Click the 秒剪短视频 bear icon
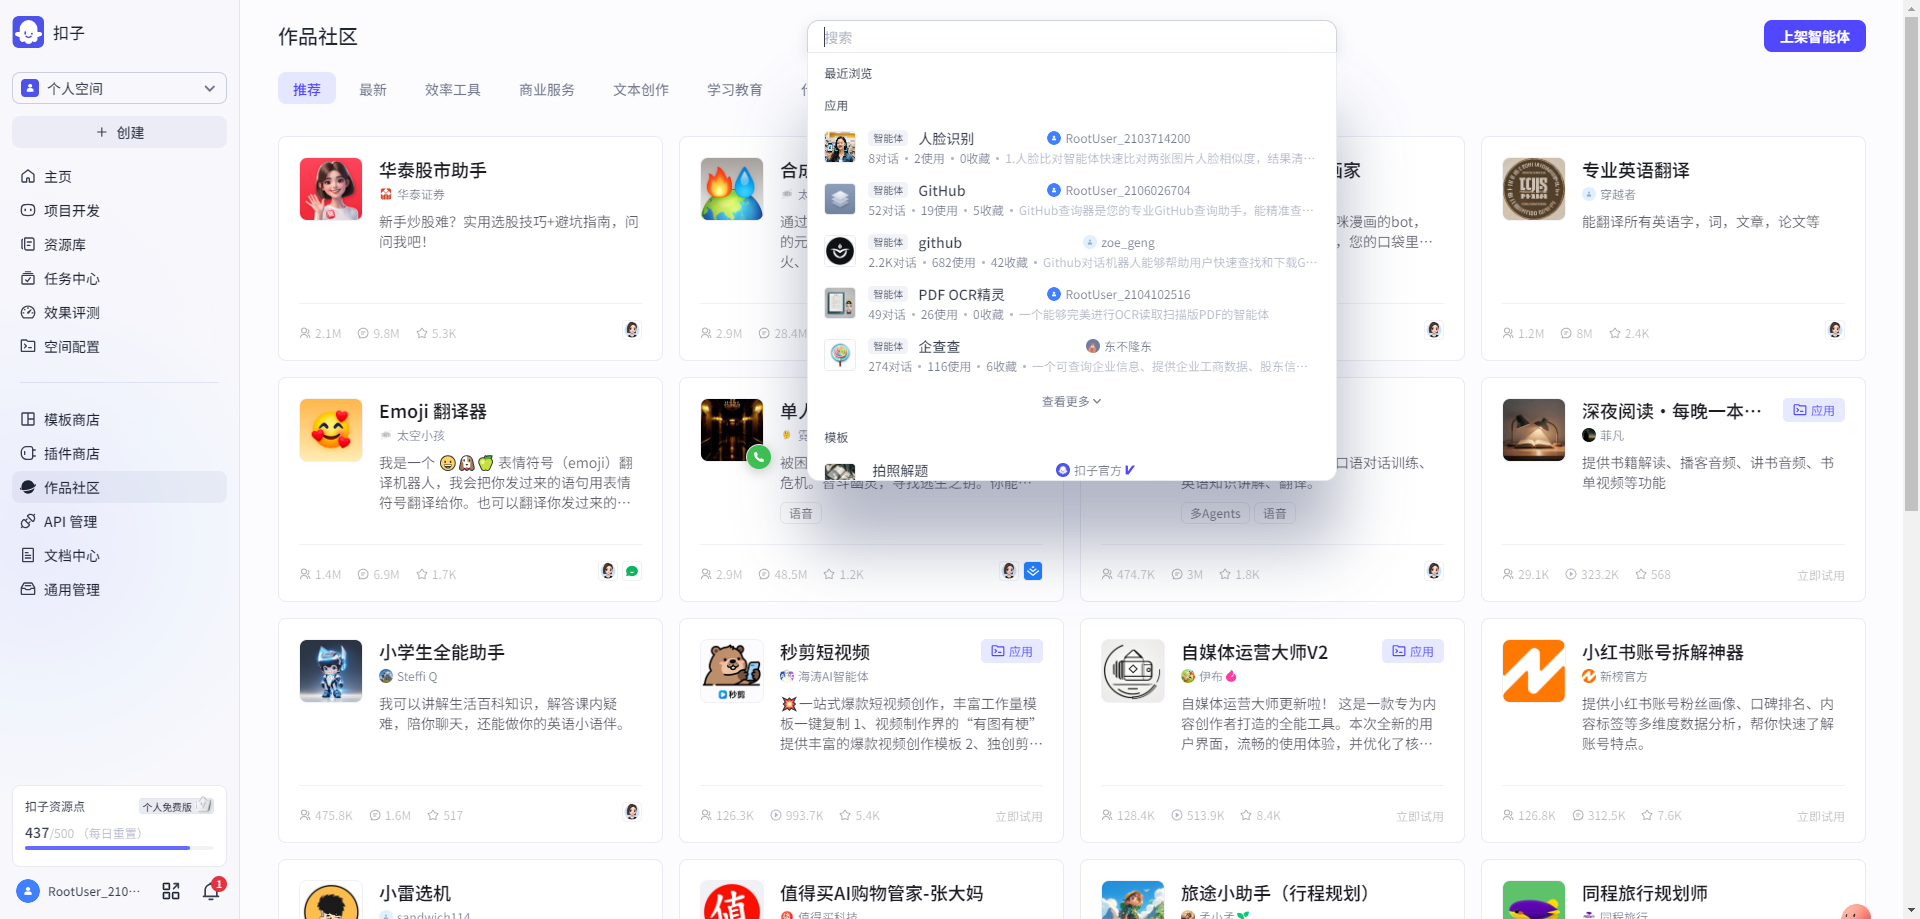This screenshot has height=919, width=1920. coord(732,671)
